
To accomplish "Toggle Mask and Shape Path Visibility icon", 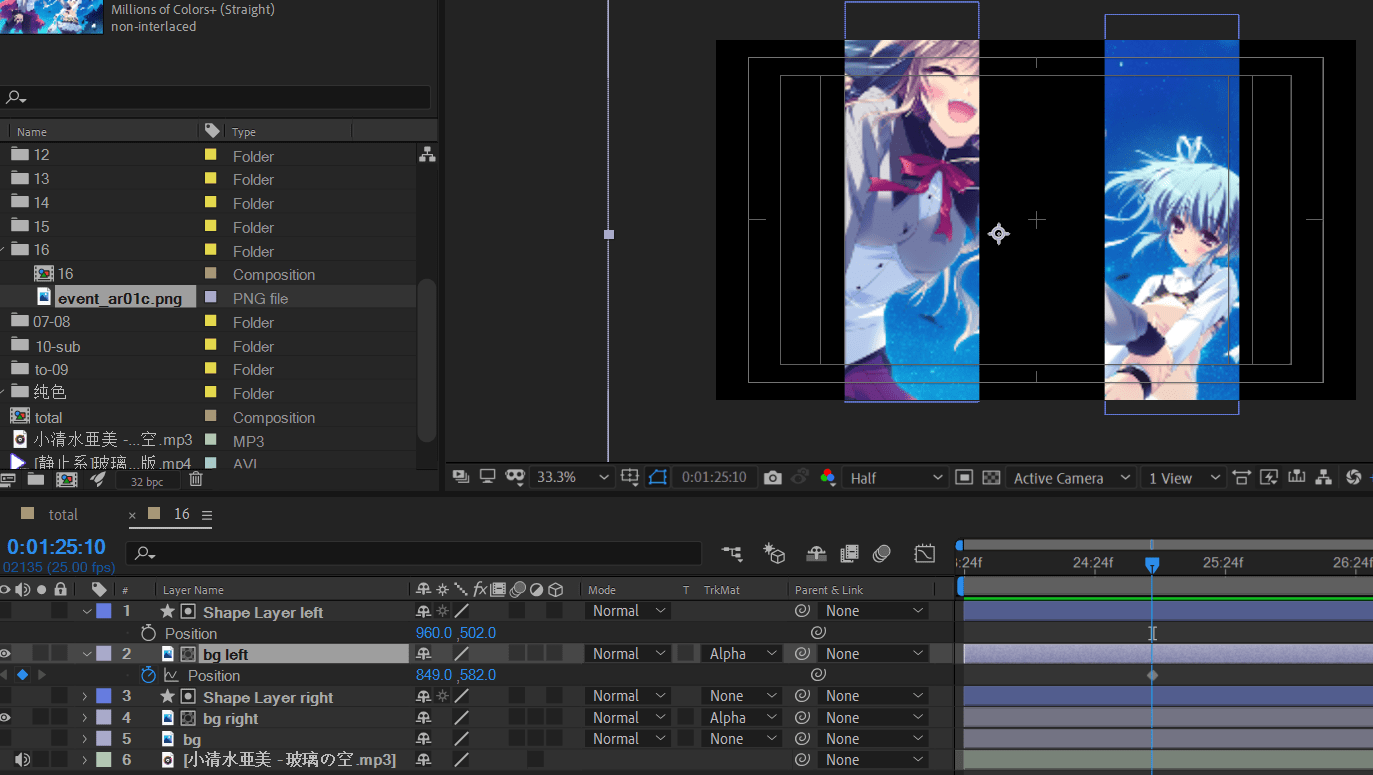I will [657, 478].
